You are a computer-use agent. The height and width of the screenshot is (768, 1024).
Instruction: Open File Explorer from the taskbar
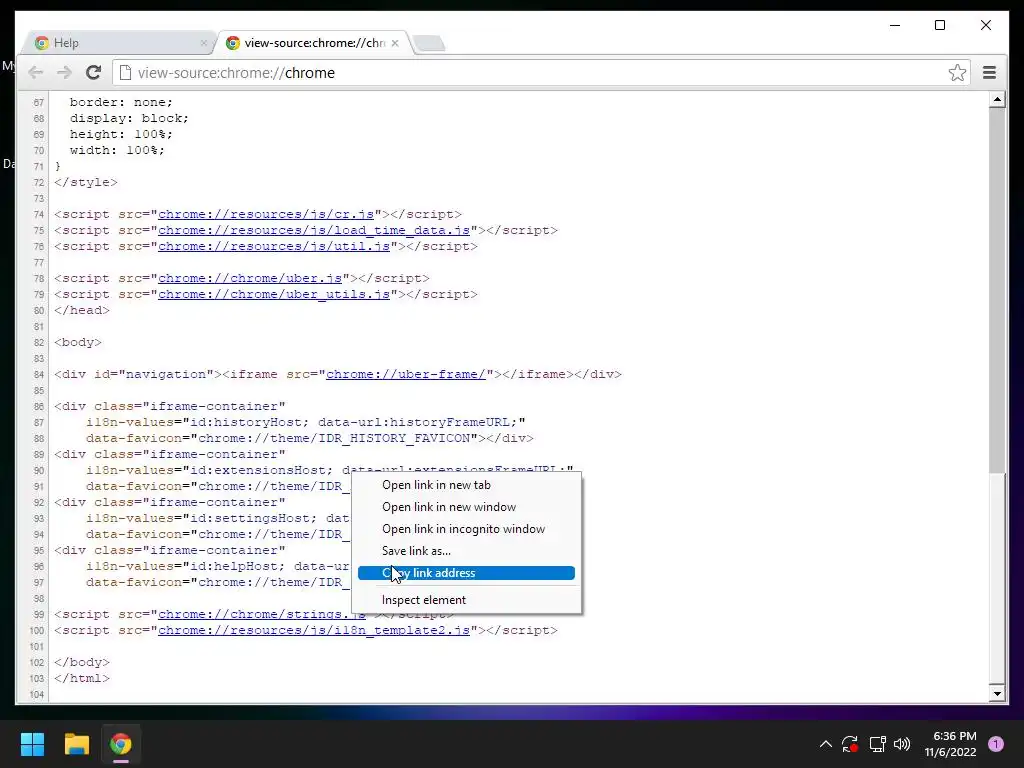pos(76,744)
